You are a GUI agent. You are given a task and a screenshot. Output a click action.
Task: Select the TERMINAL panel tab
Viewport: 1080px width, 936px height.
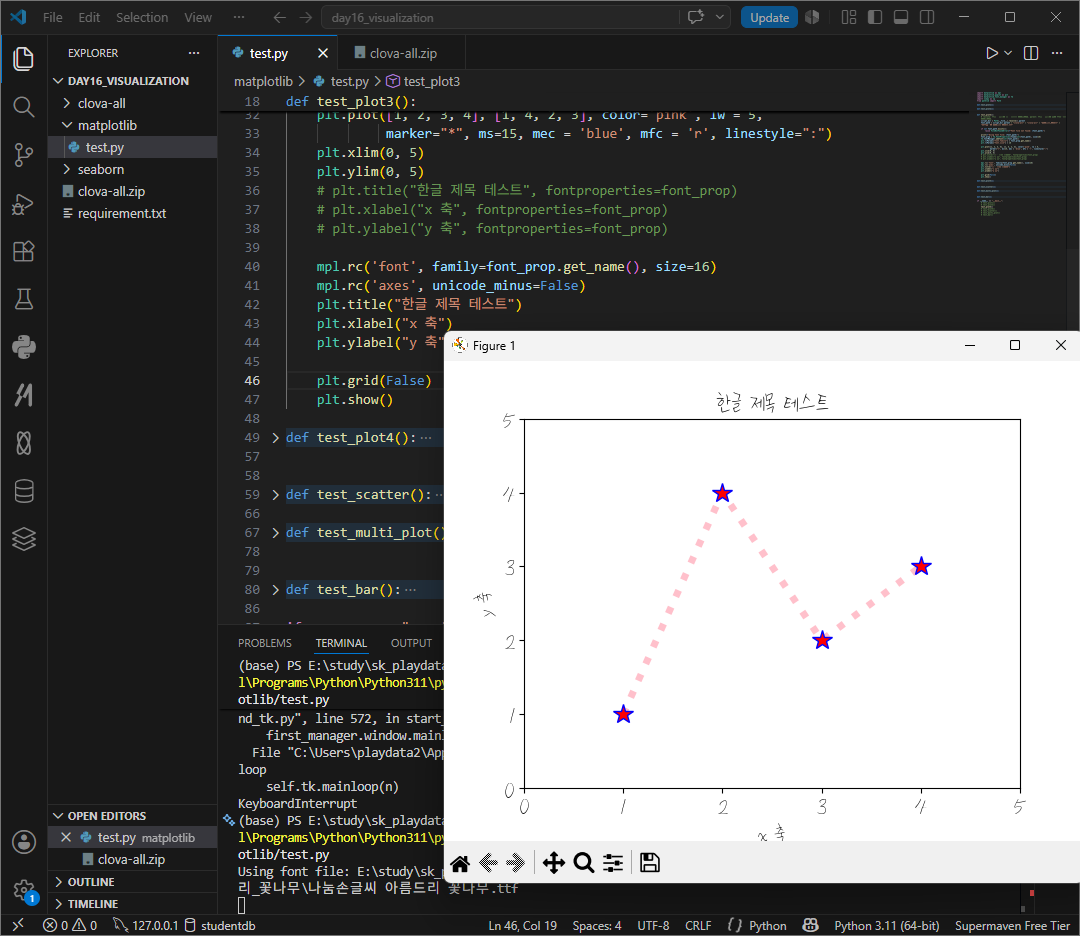point(341,643)
